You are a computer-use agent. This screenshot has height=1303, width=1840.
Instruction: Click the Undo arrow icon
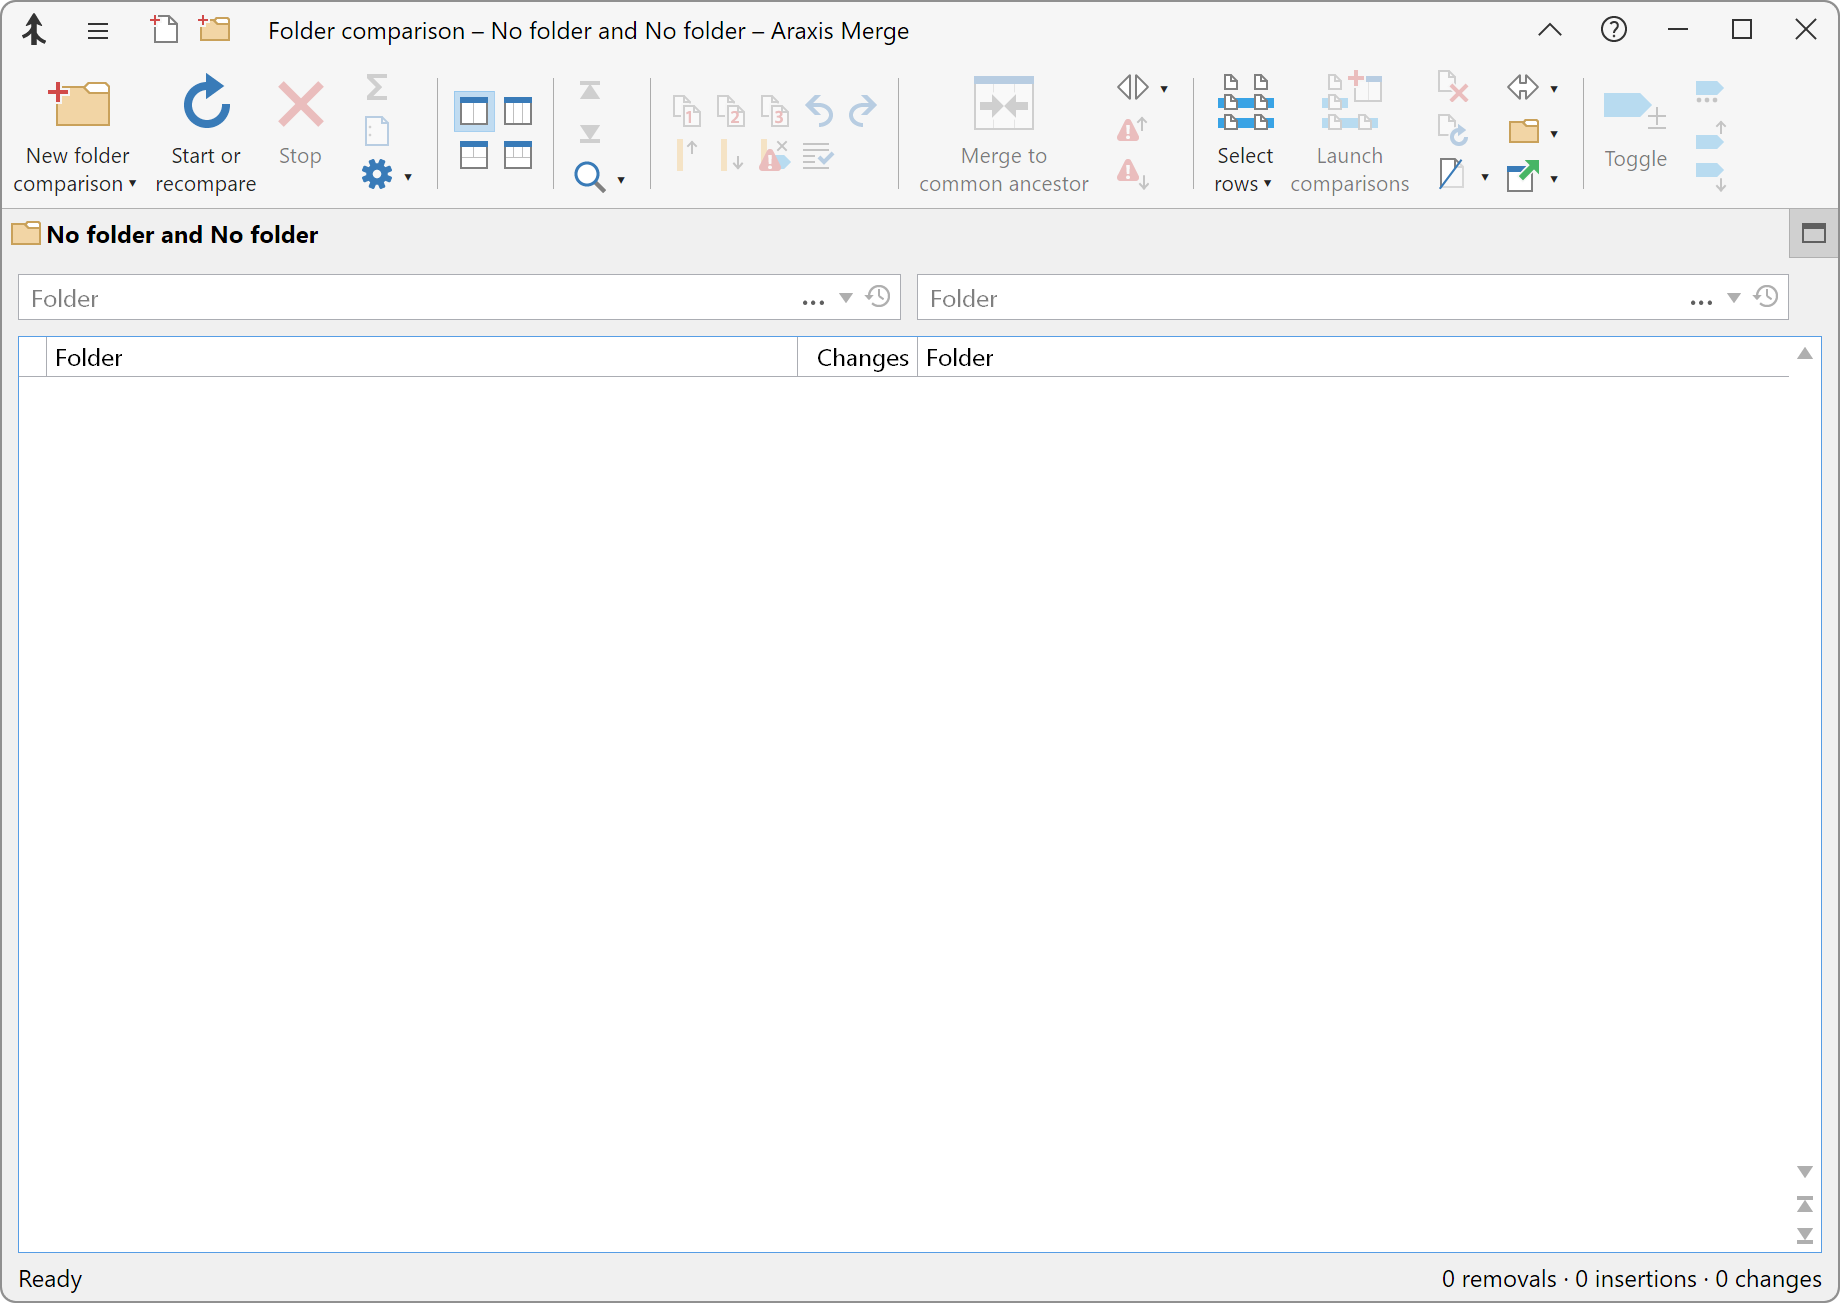[818, 110]
